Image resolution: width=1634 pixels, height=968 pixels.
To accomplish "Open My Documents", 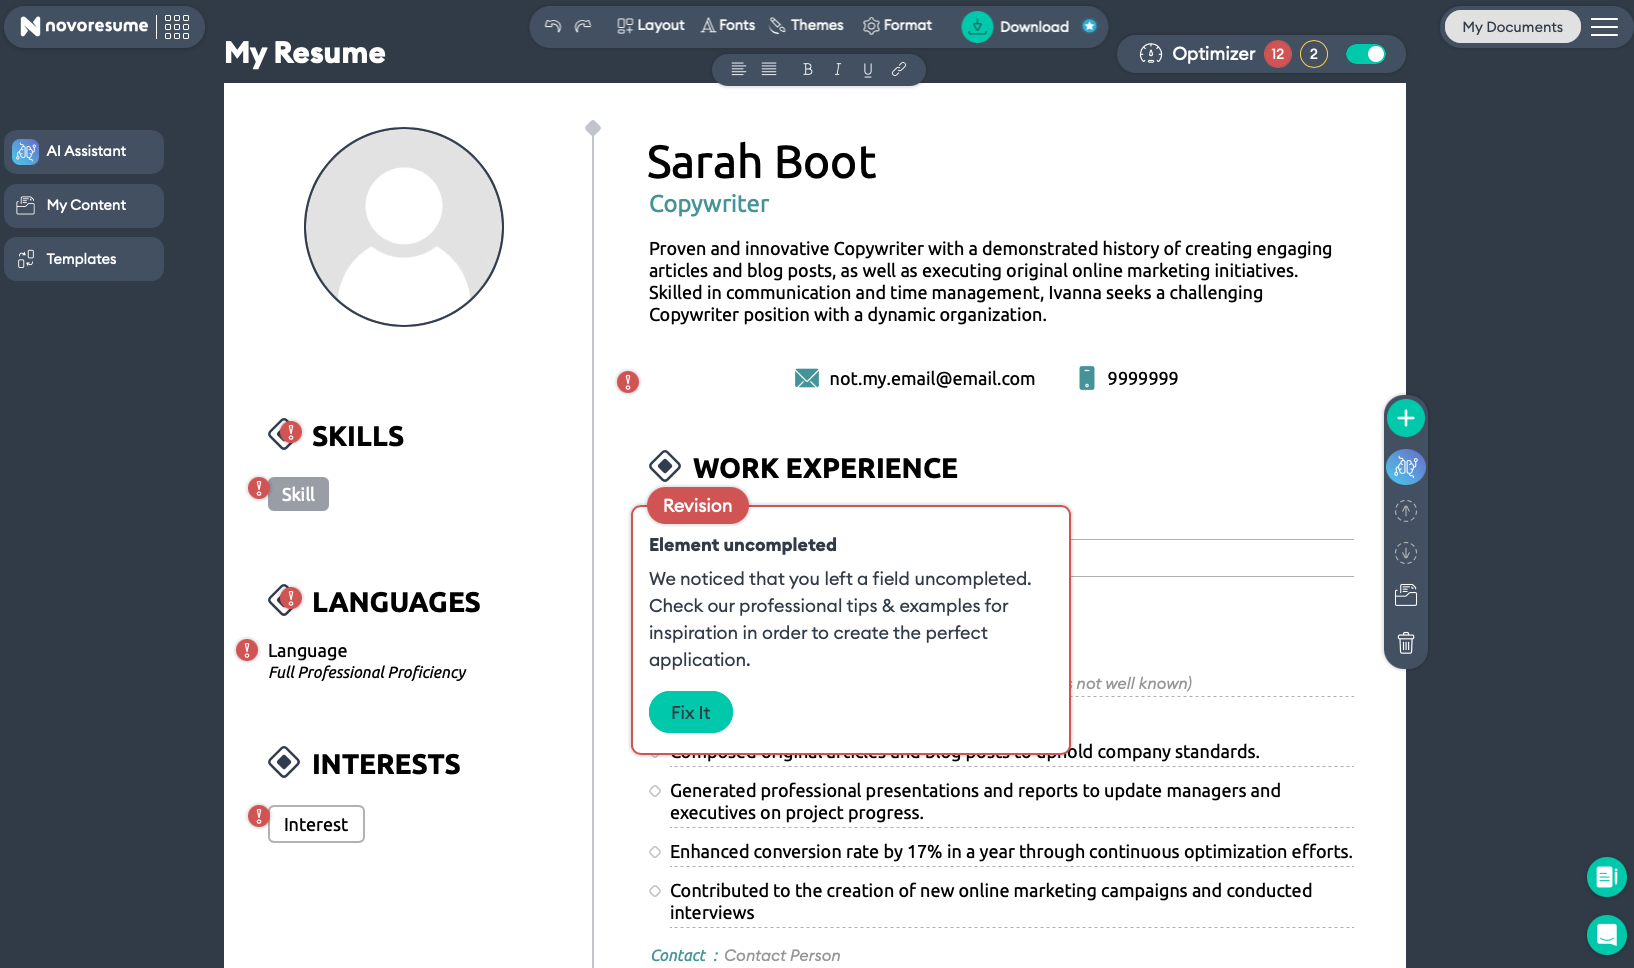I will (x=1511, y=27).
